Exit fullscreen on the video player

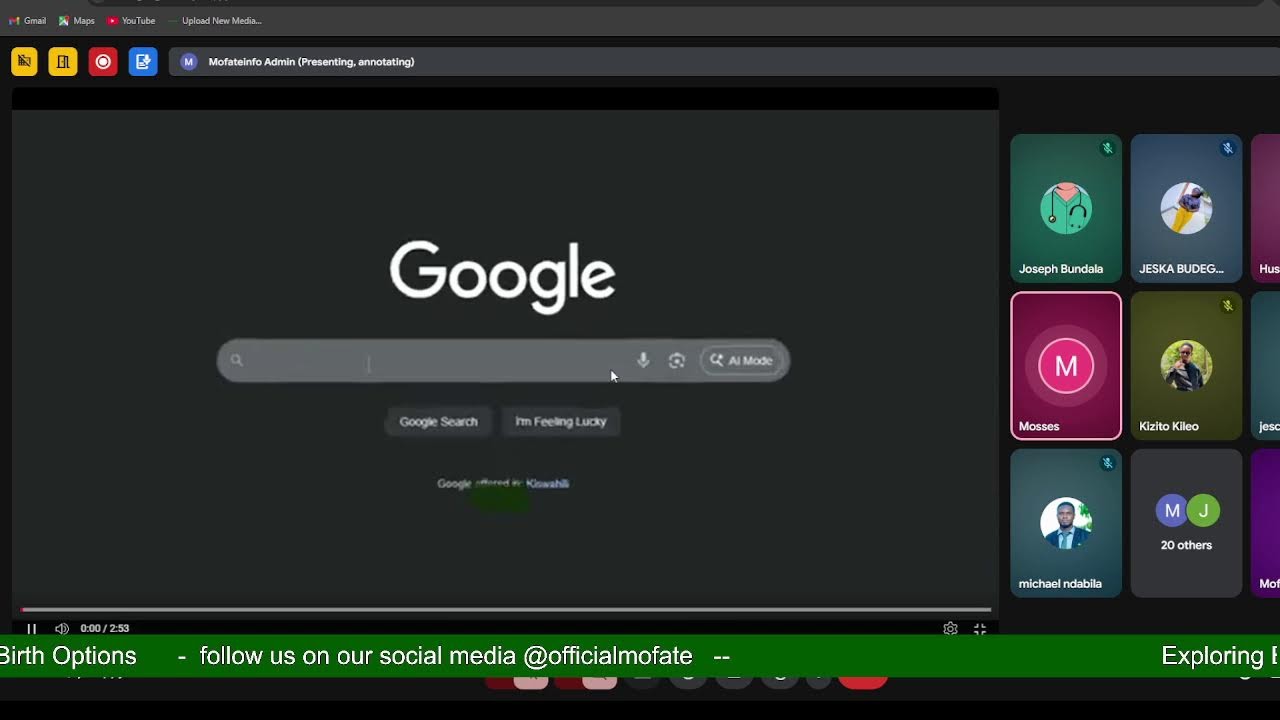pyautogui.click(x=980, y=629)
